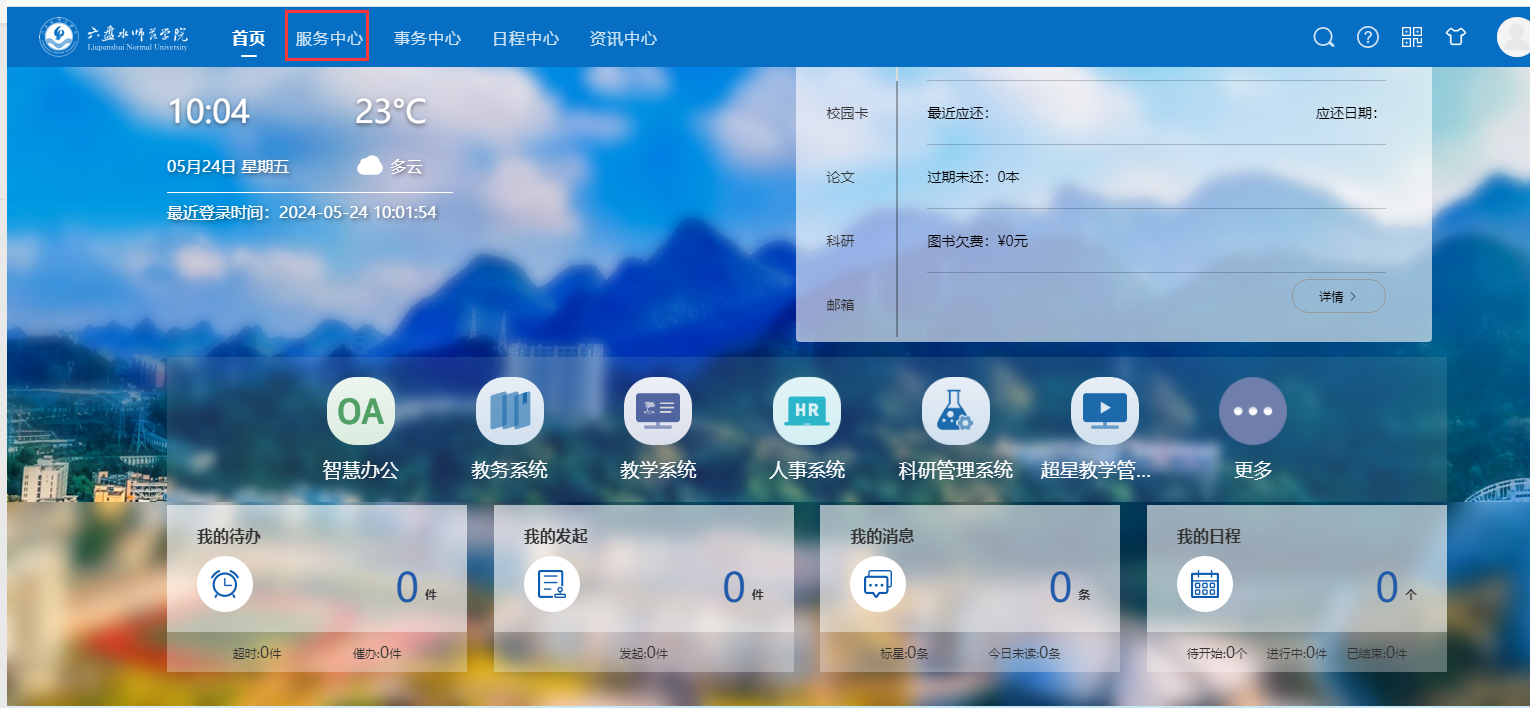The width and height of the screenshot is (1530, 708).
Task: Click the search magnifier icon
Action: point(1324,38)
